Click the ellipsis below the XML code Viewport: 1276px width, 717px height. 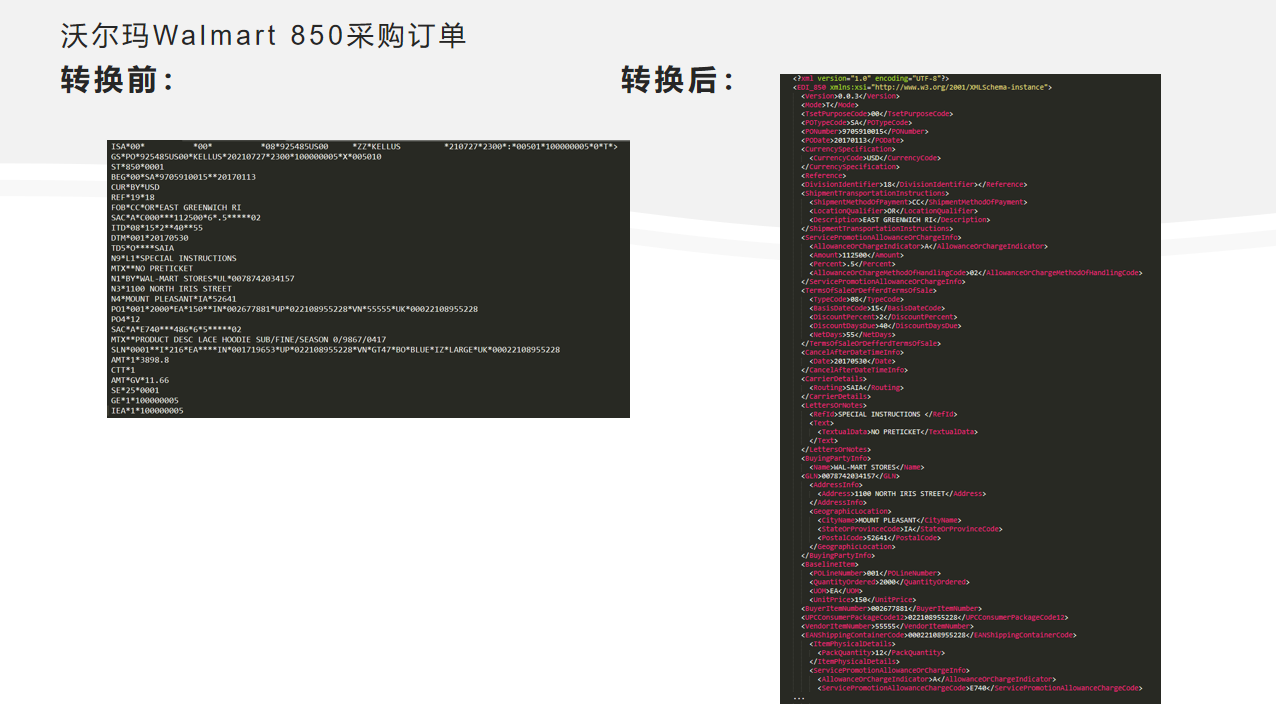[x=798, y=697]
